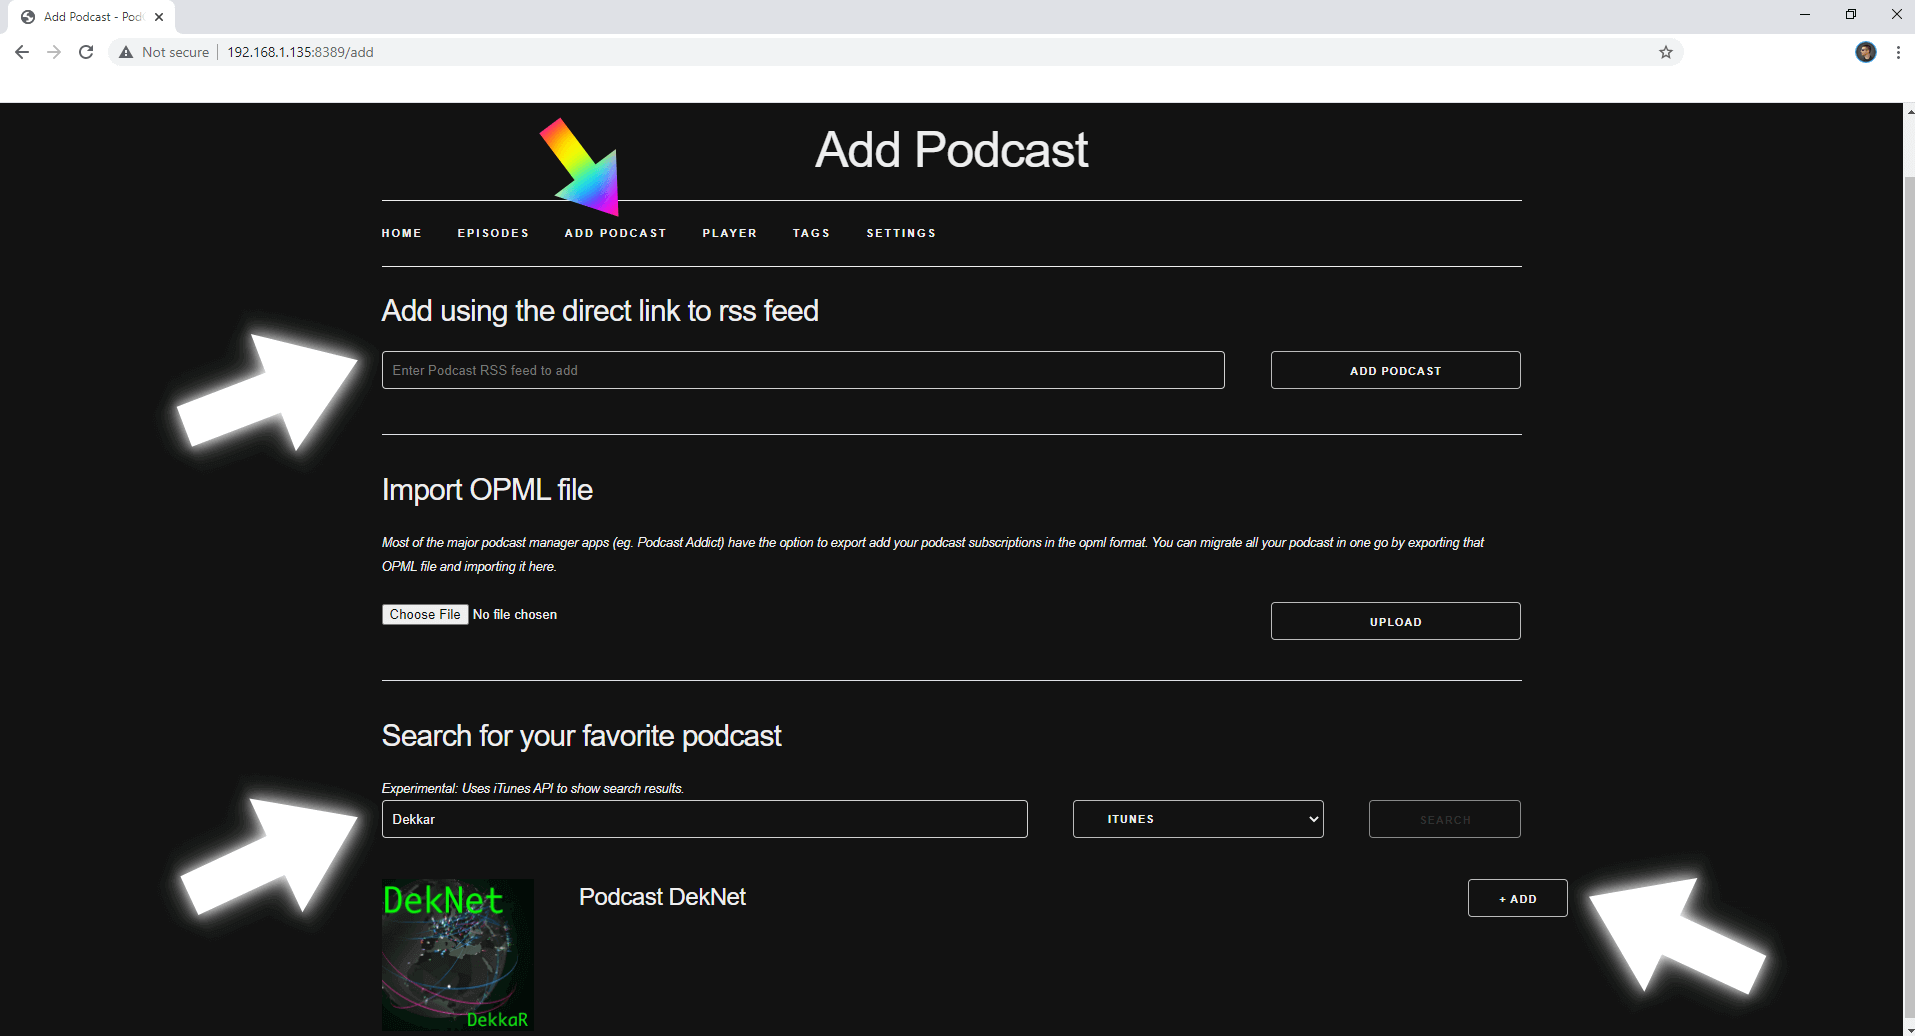Viewport: 1915px width, 1036px height.
Task: Click the Podcast DekNet title
Action: click(662, 897)
